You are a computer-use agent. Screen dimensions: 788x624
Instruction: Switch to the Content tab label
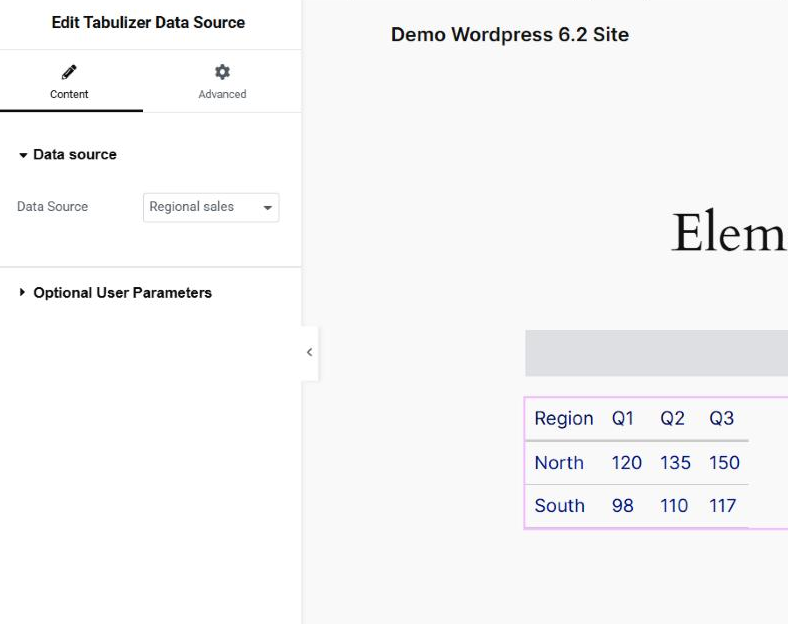(69, 94)
